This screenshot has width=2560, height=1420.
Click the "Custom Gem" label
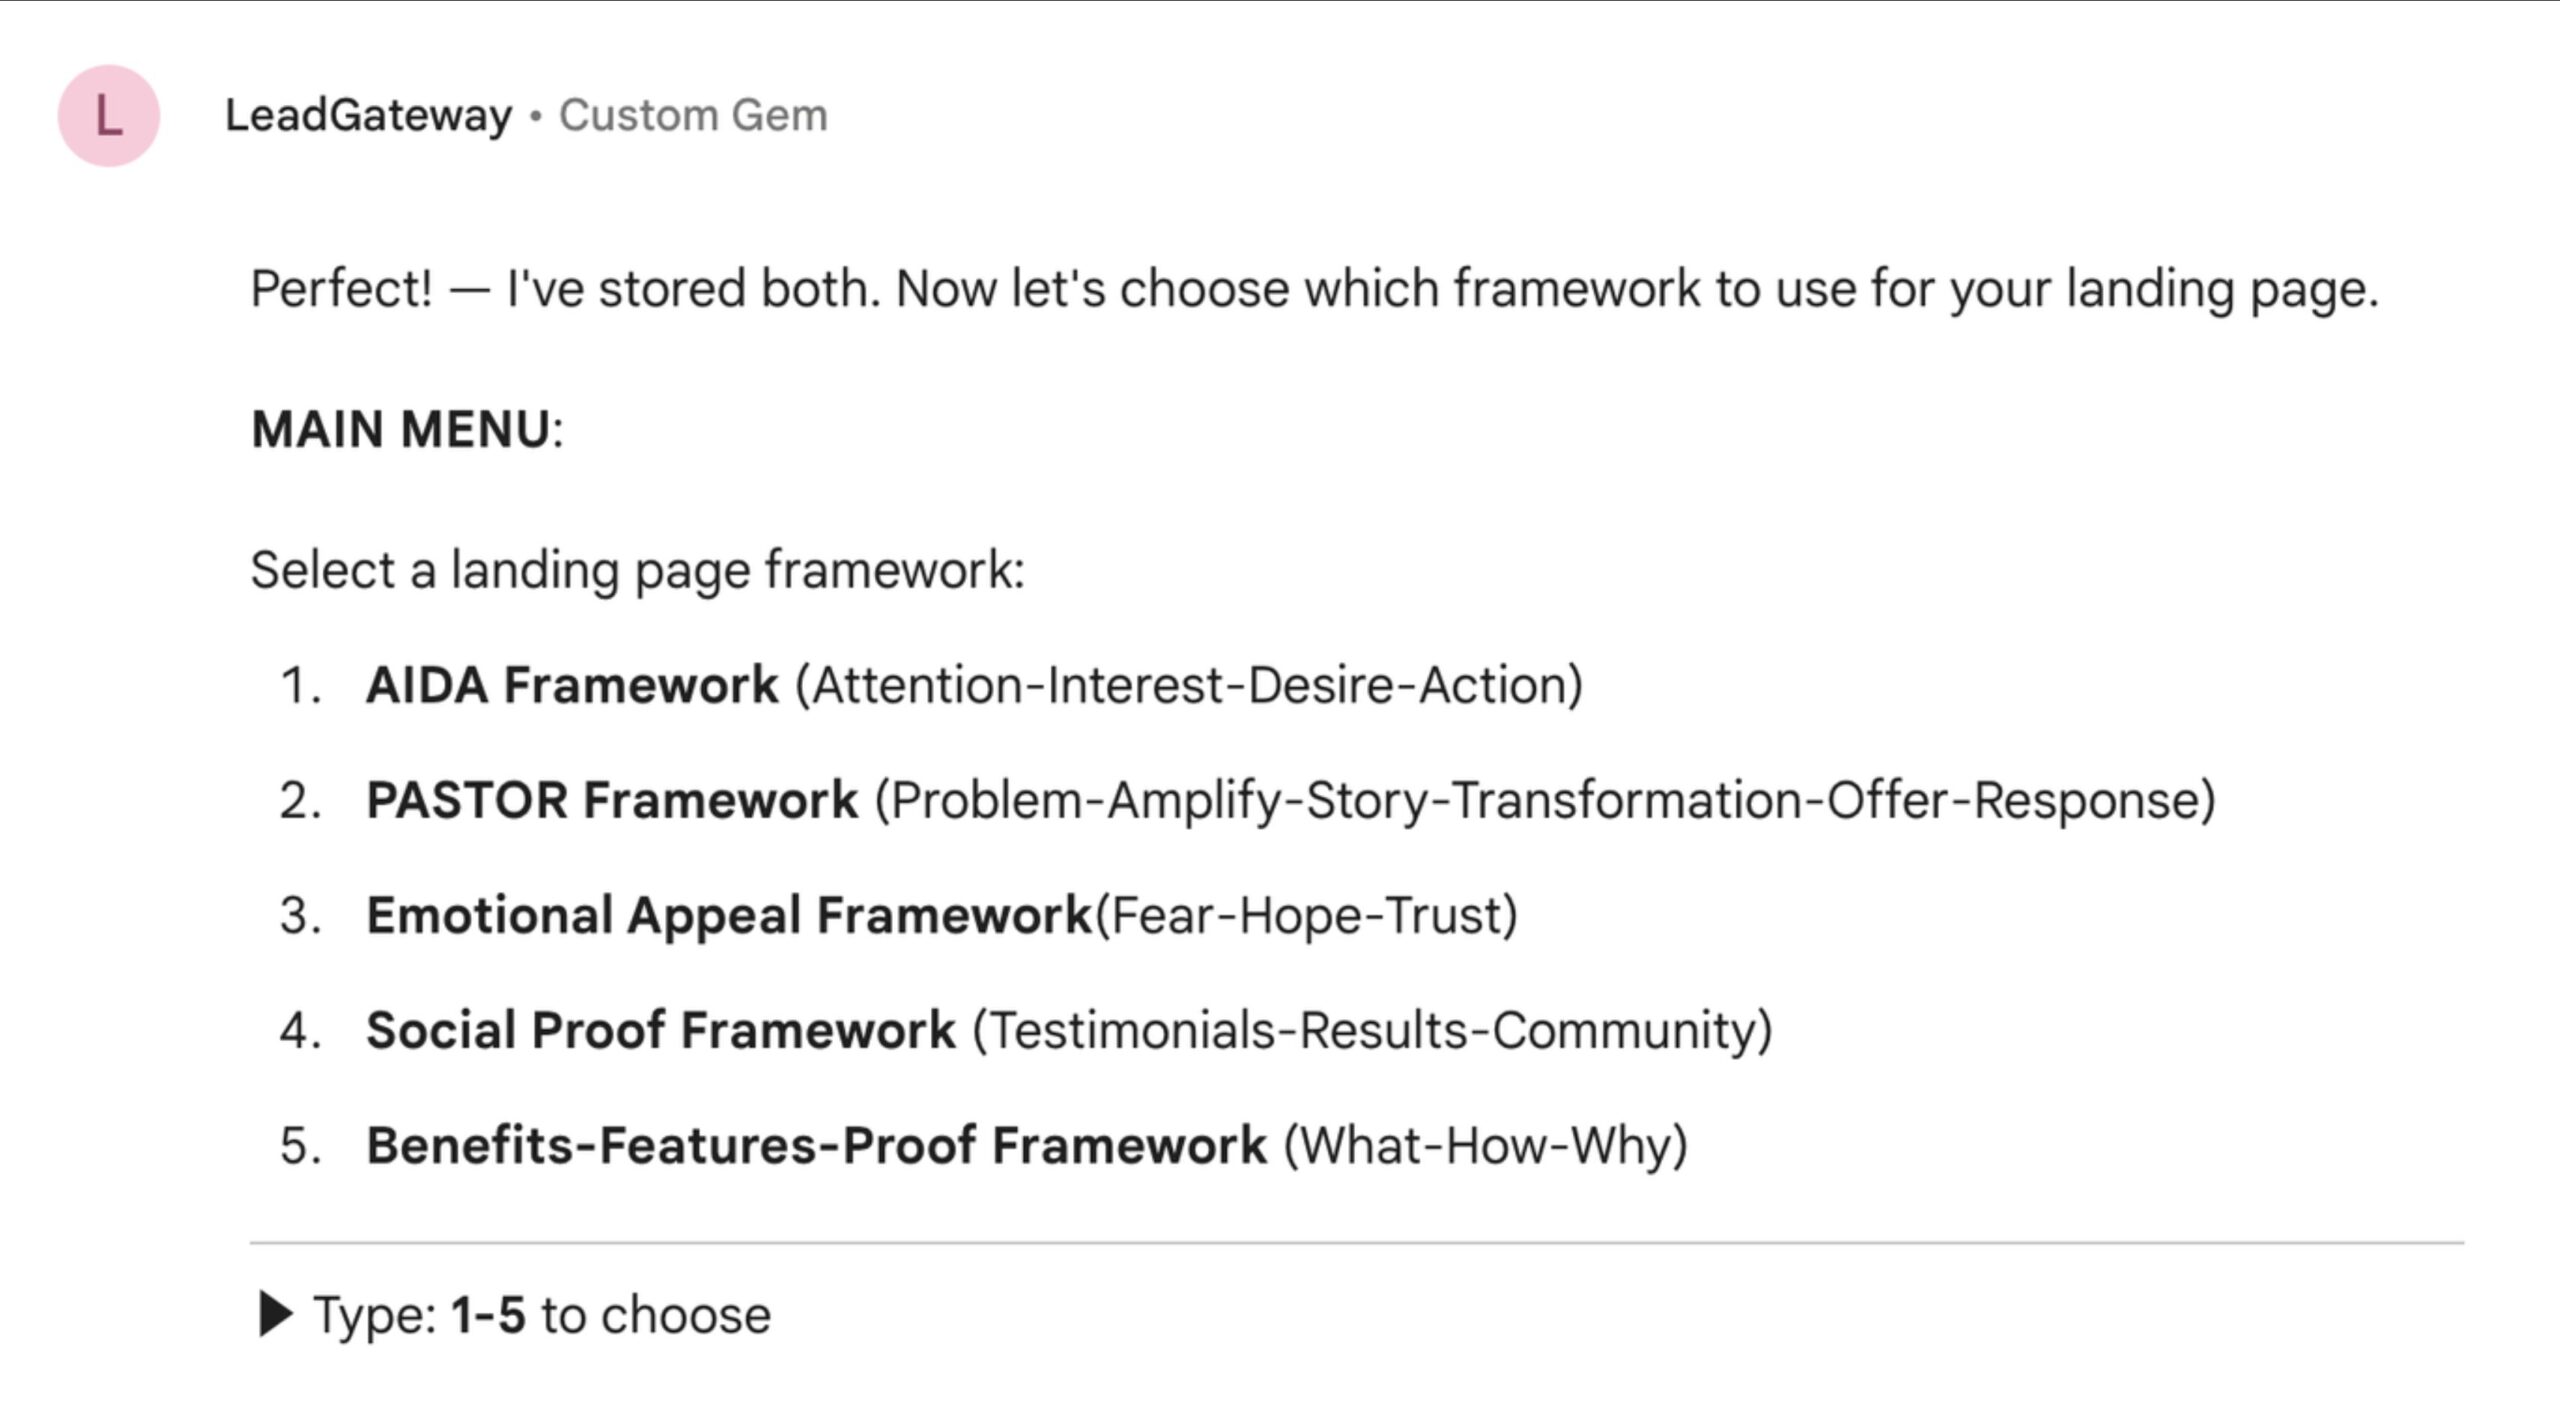693,116
